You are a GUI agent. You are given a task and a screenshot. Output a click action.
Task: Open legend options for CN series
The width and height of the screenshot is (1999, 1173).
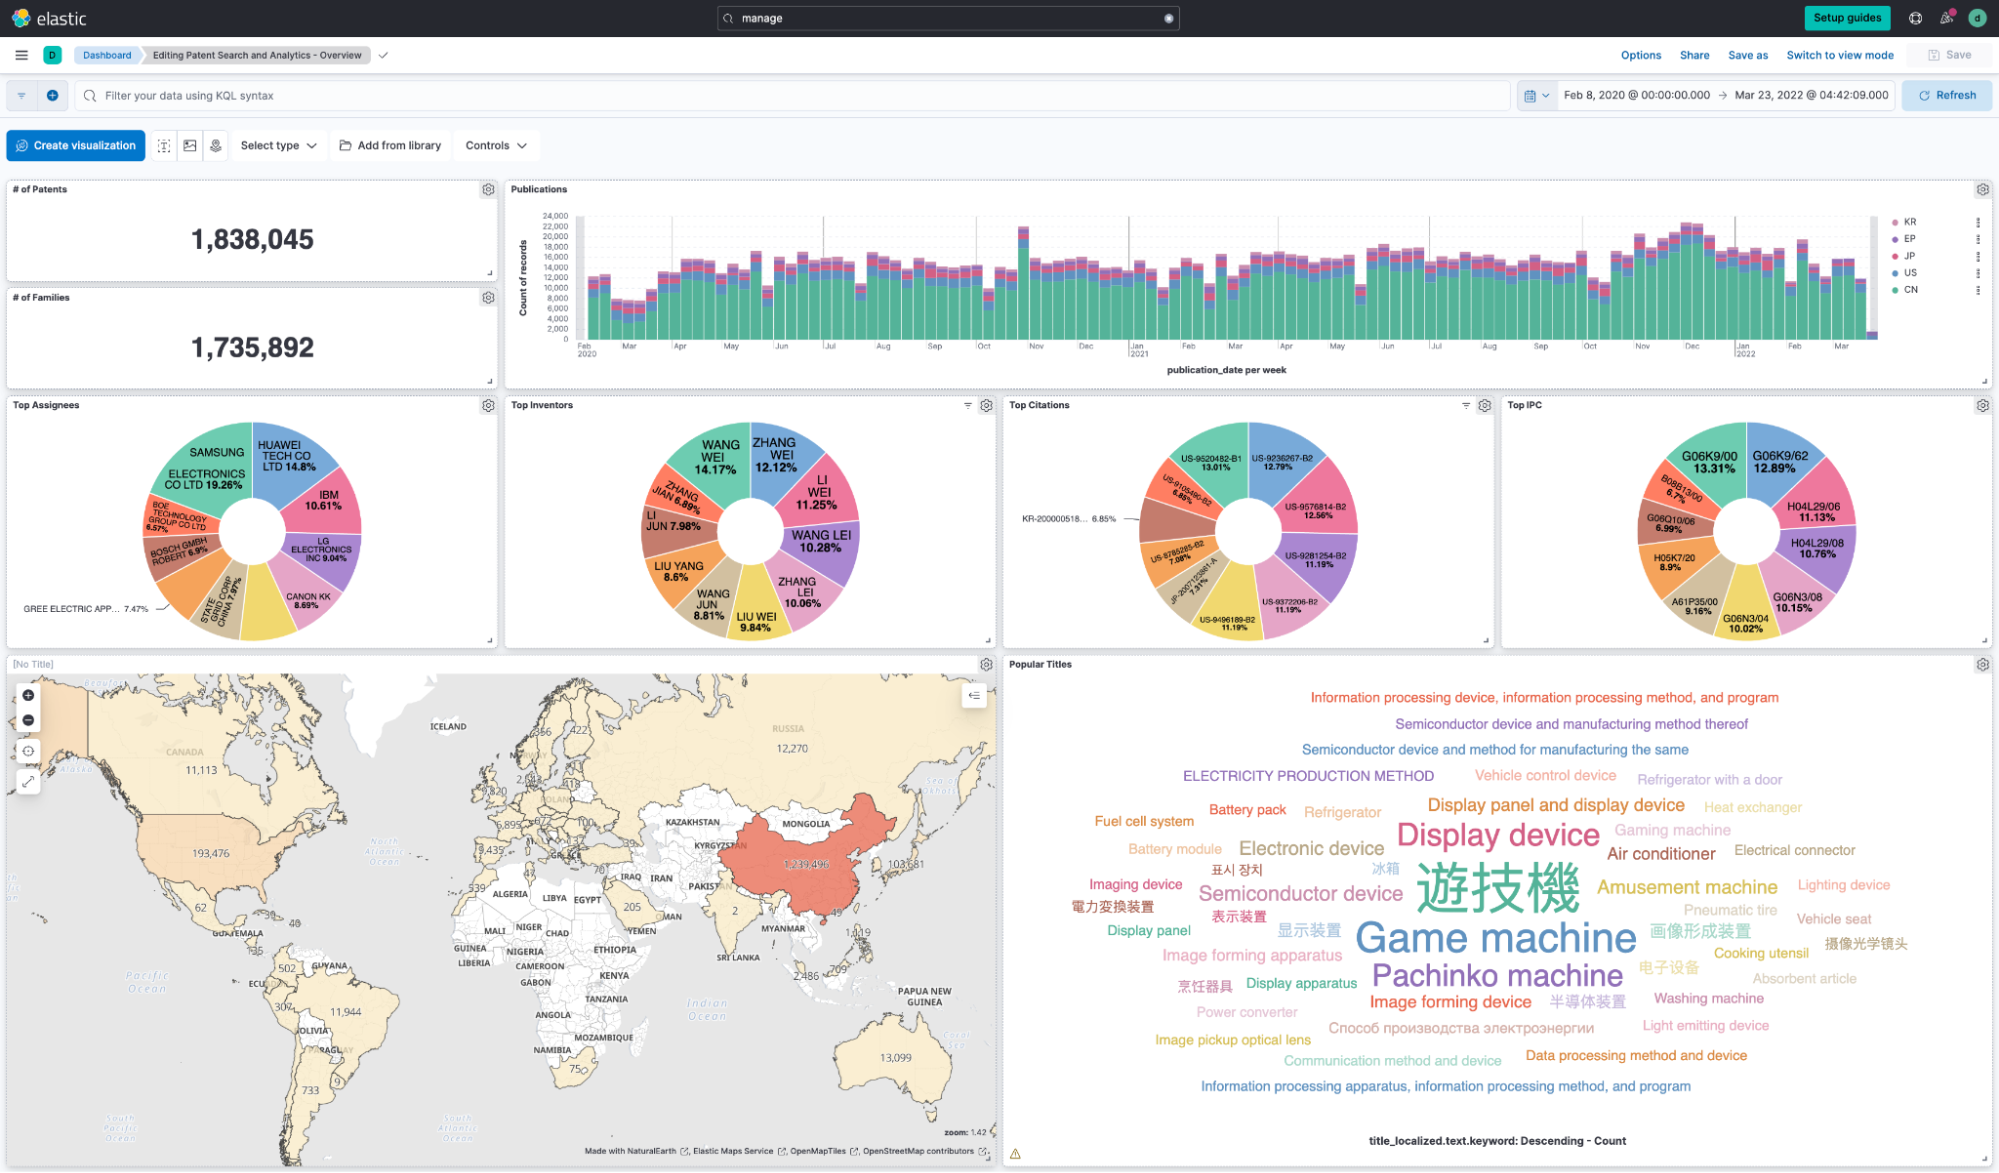click(1977, 290)
